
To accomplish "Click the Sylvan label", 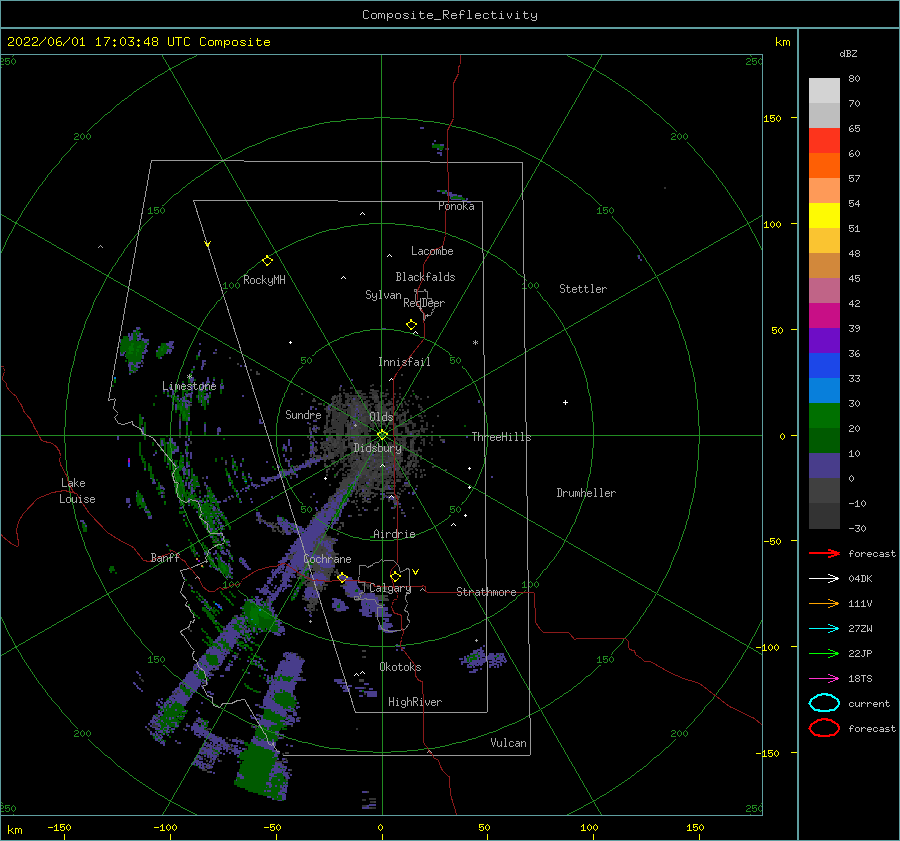I will 383,295.
